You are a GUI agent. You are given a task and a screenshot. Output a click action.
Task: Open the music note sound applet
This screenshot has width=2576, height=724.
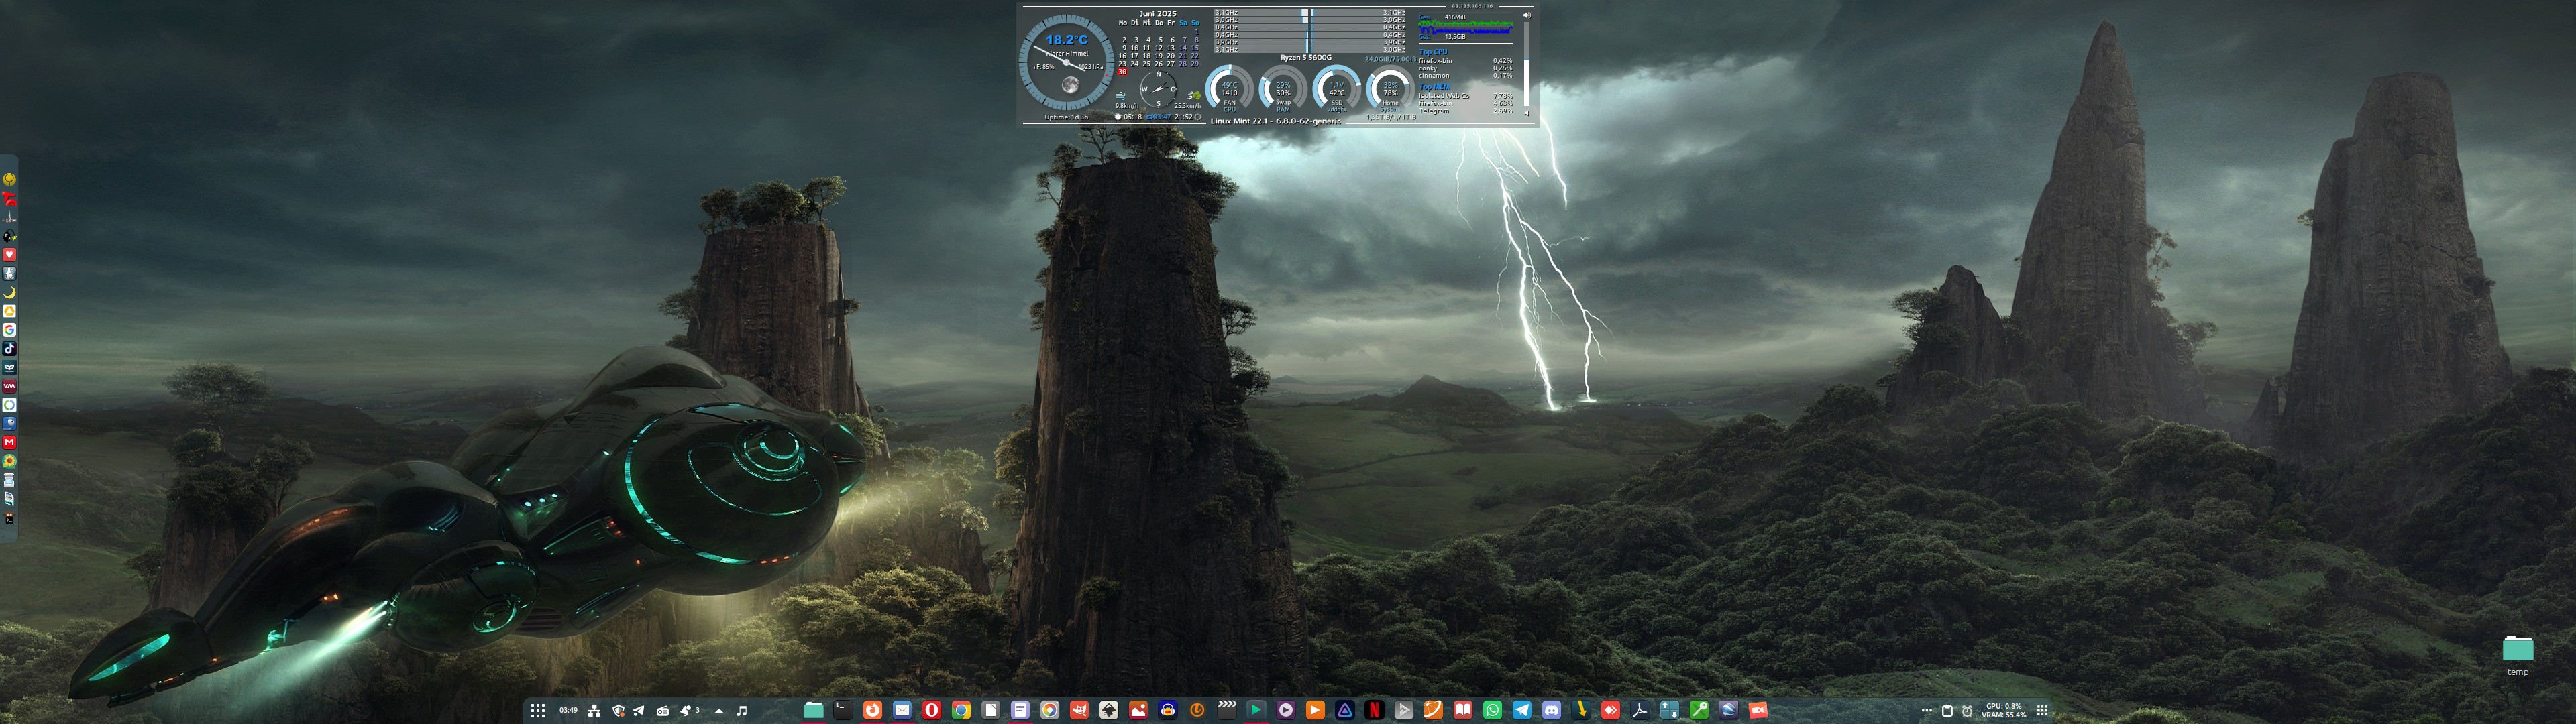[x=742, y=711]
